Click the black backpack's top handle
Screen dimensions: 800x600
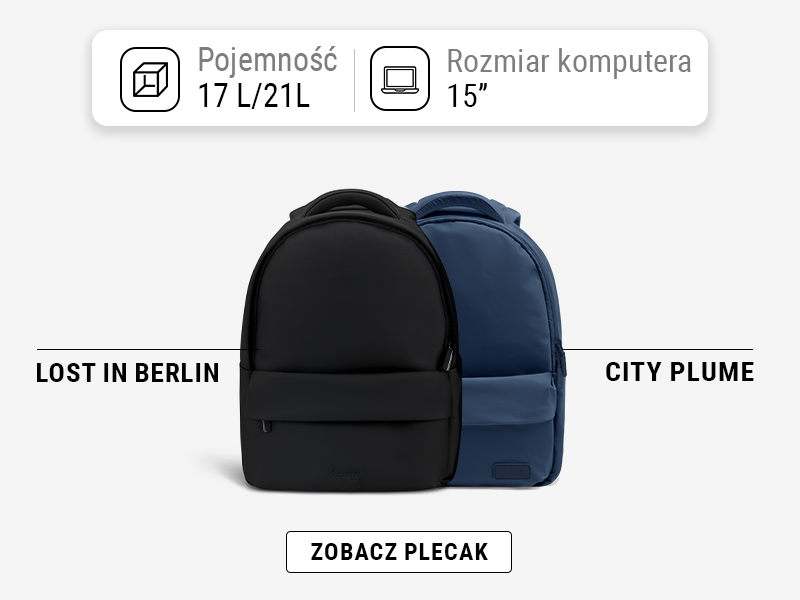click(352, 200)
